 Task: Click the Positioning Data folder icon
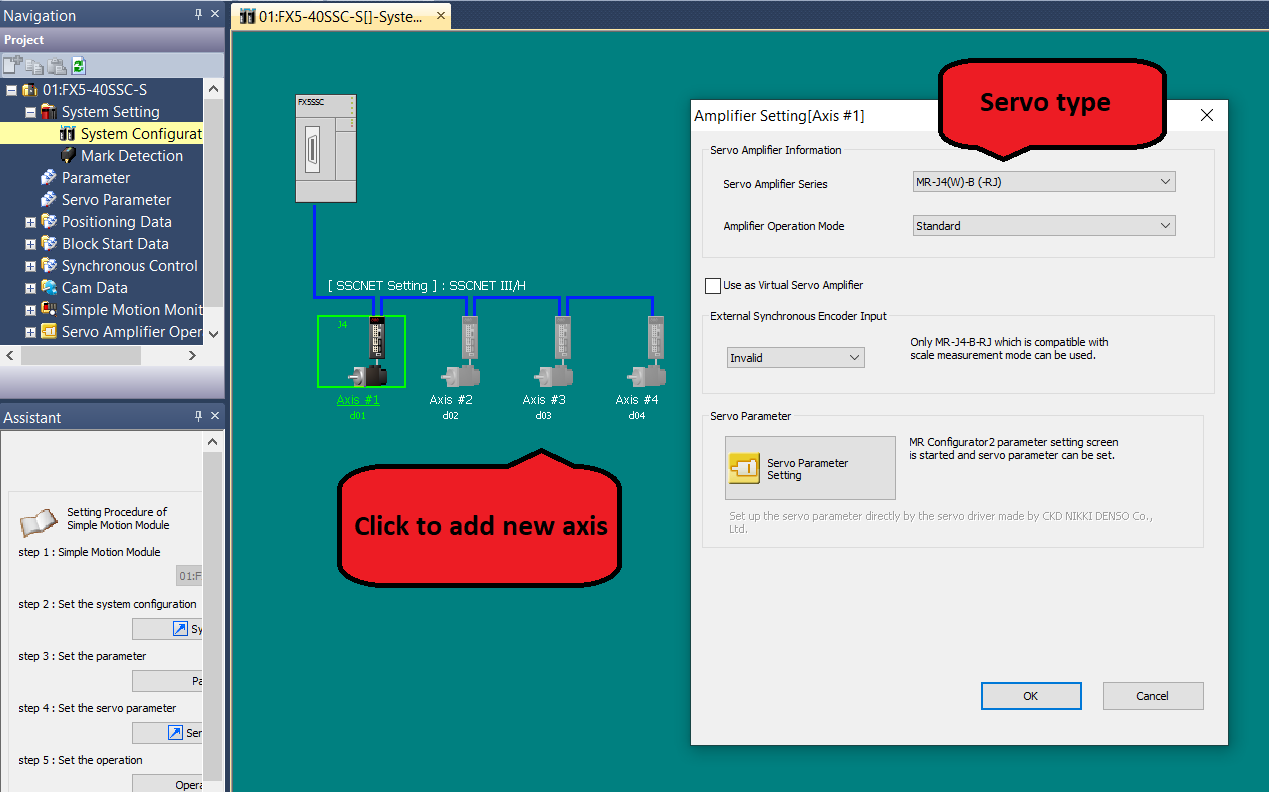49,222
